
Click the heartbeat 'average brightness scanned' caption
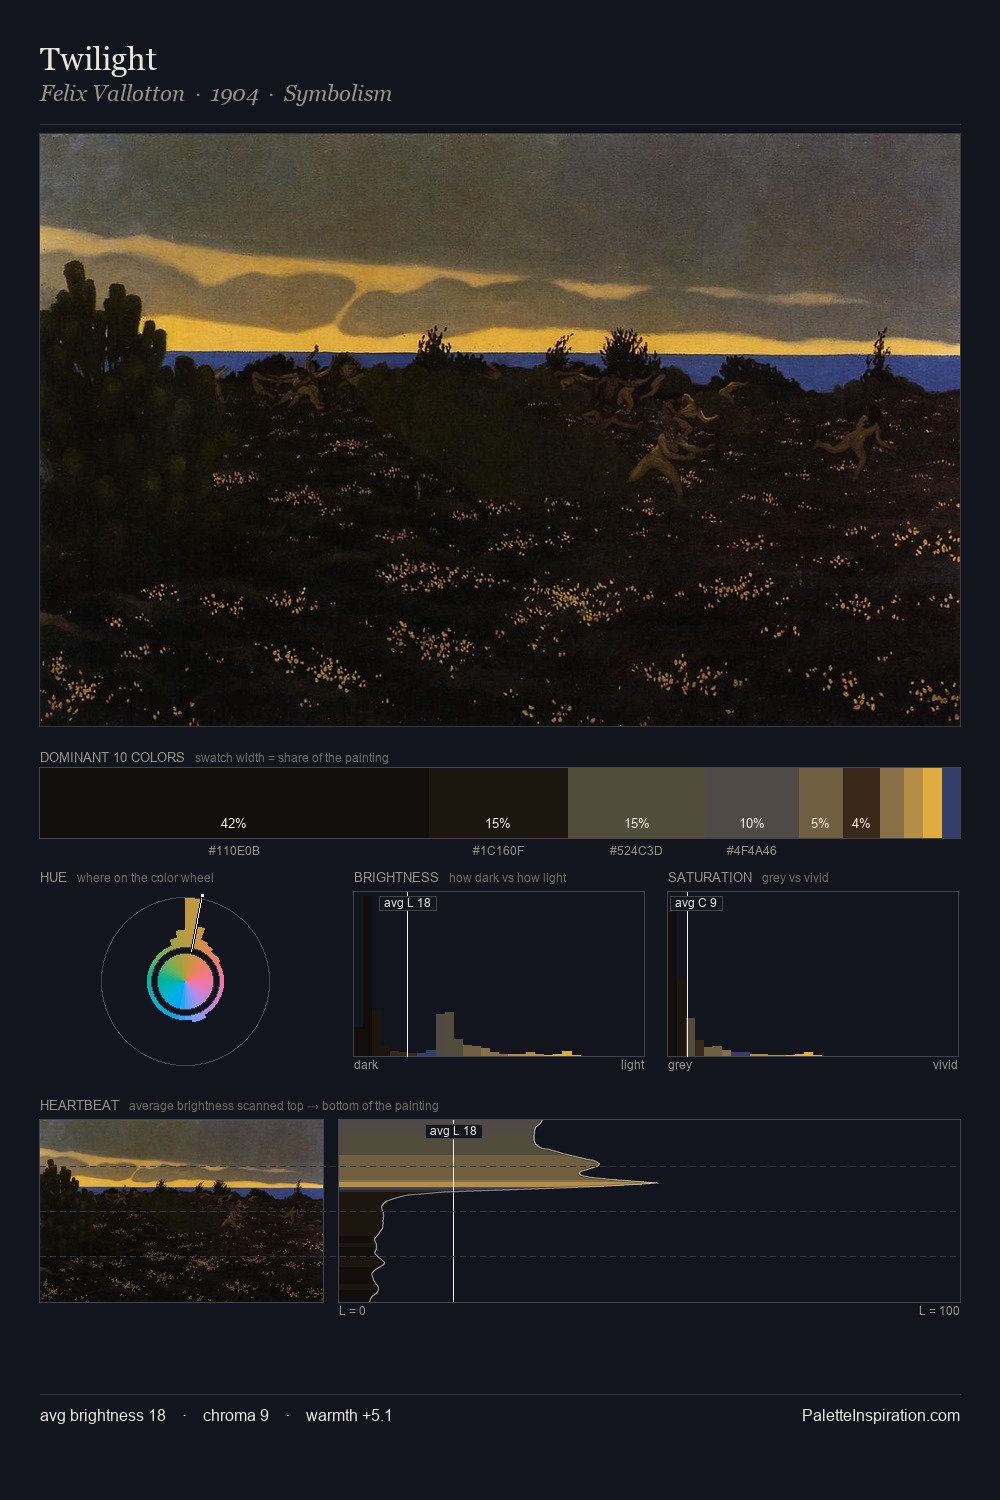283,1106
